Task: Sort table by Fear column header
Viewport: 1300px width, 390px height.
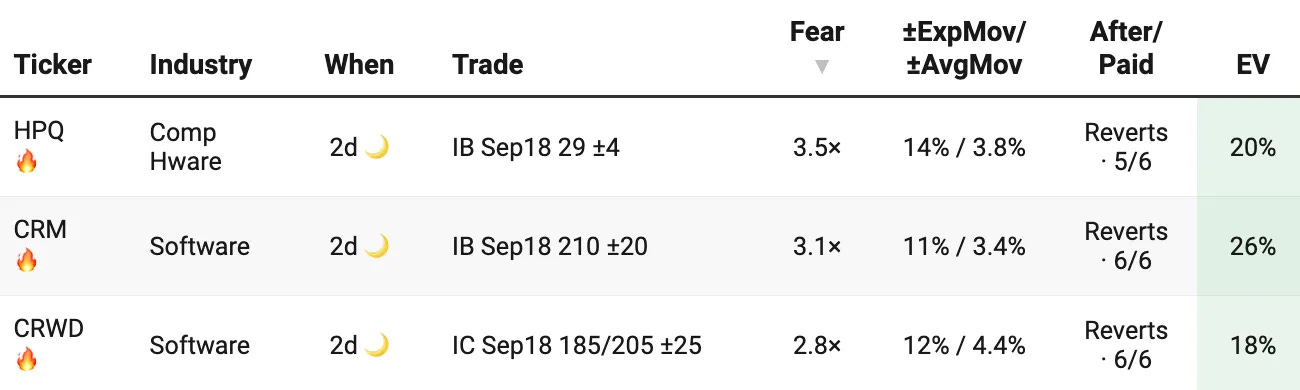Action: [817, 32]
